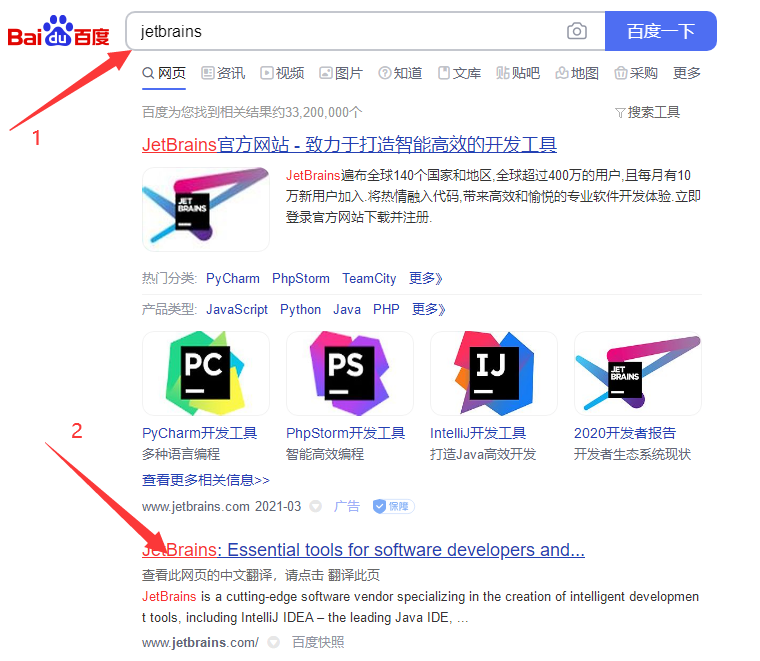Expand 更多 in 热门分类 row
This screenshot has width=760, height=661.
(x=426, y=279)
